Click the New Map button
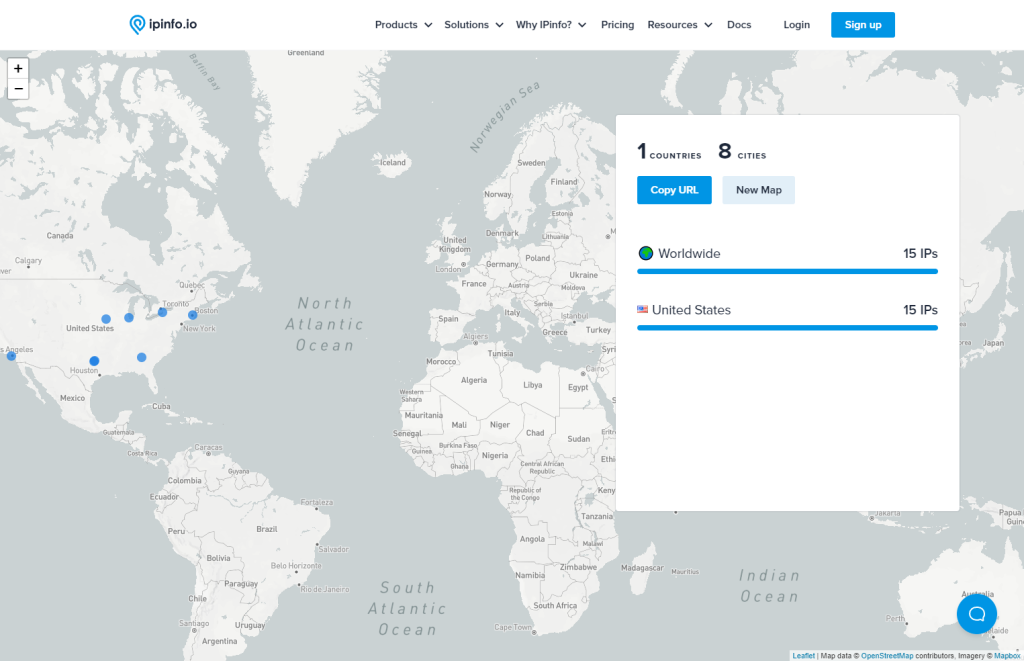The height and width of the screenshot is (661, 1024). (758, 190)
